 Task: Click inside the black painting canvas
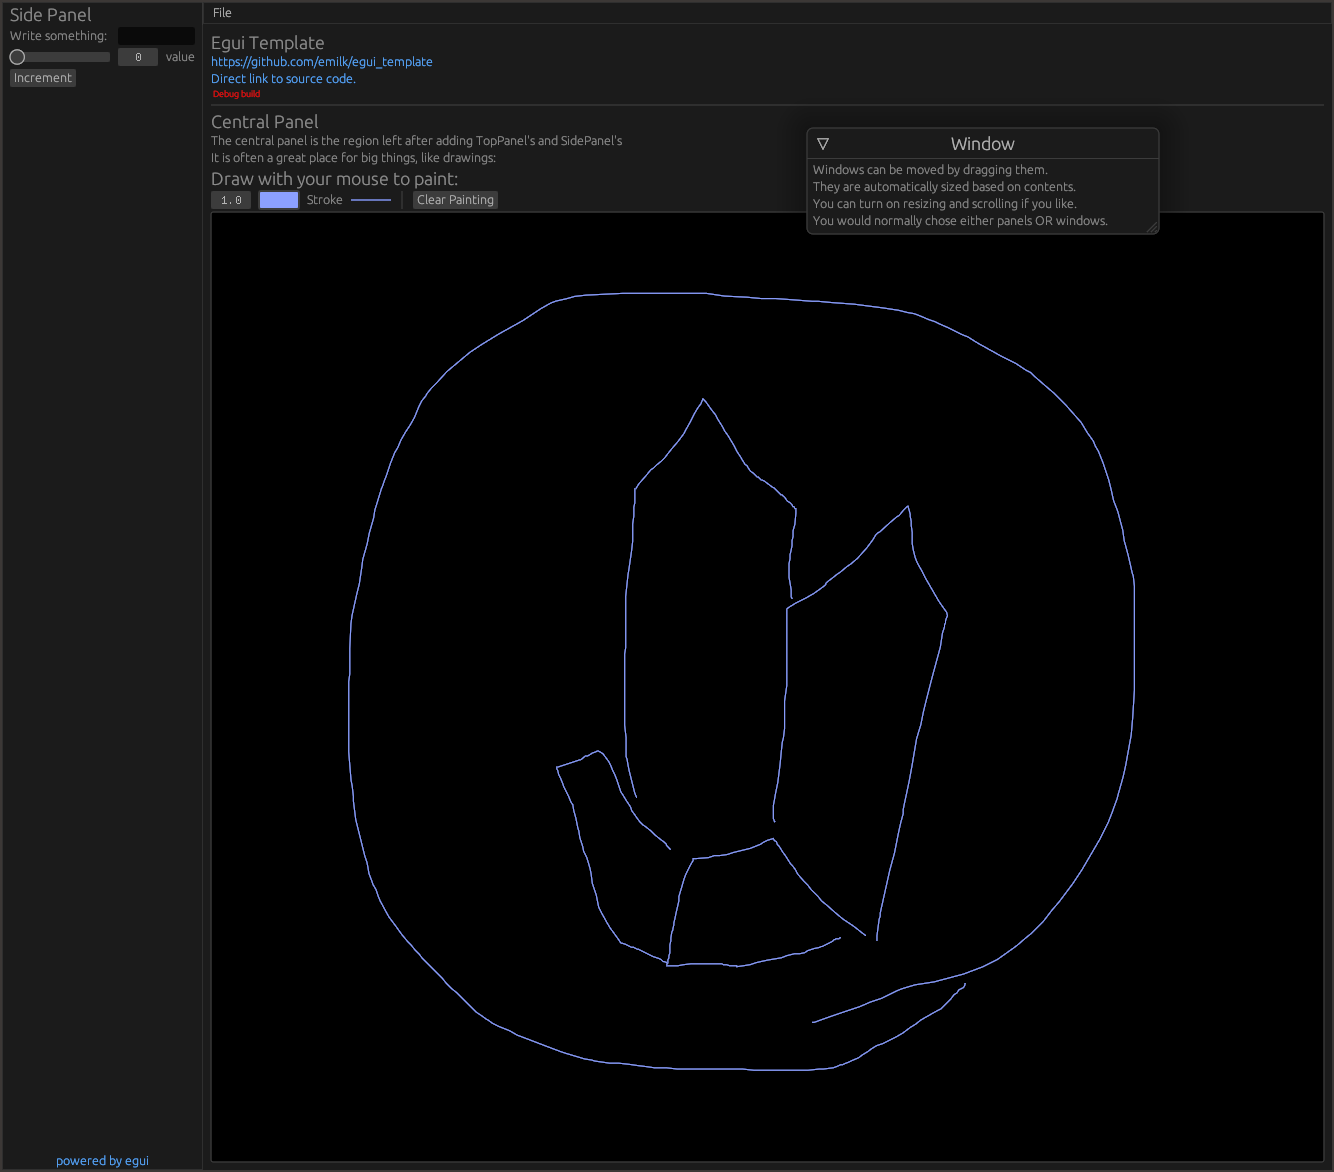click(767, 687)
